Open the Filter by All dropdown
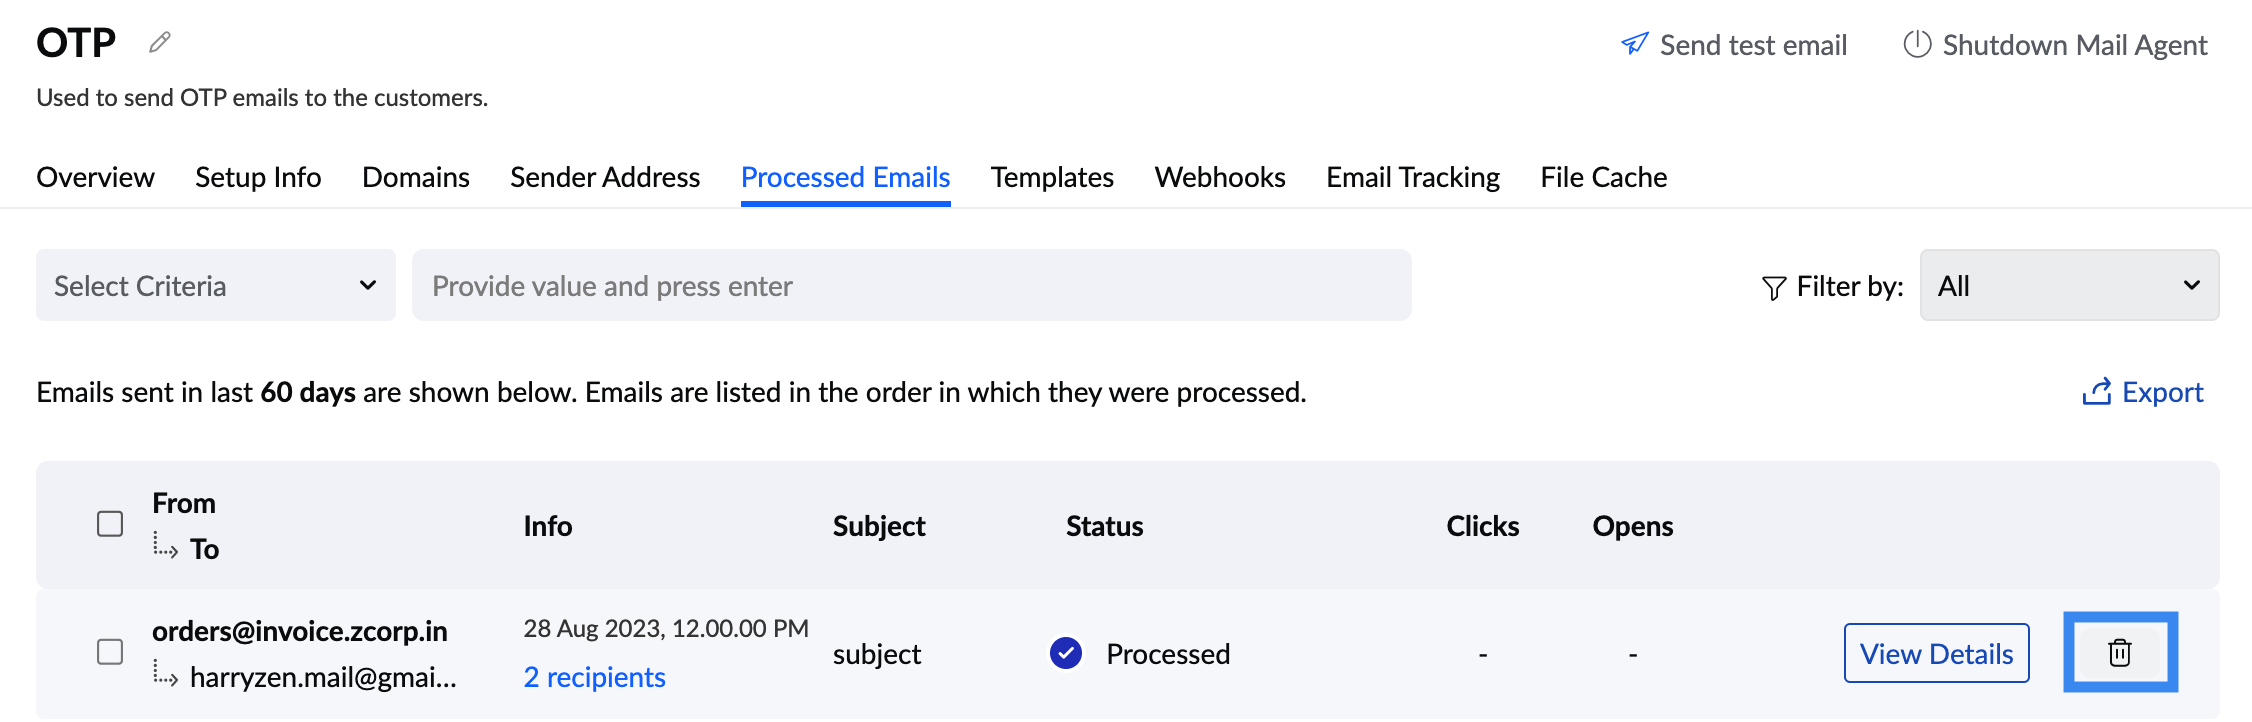 click(x=2069, y=285)
